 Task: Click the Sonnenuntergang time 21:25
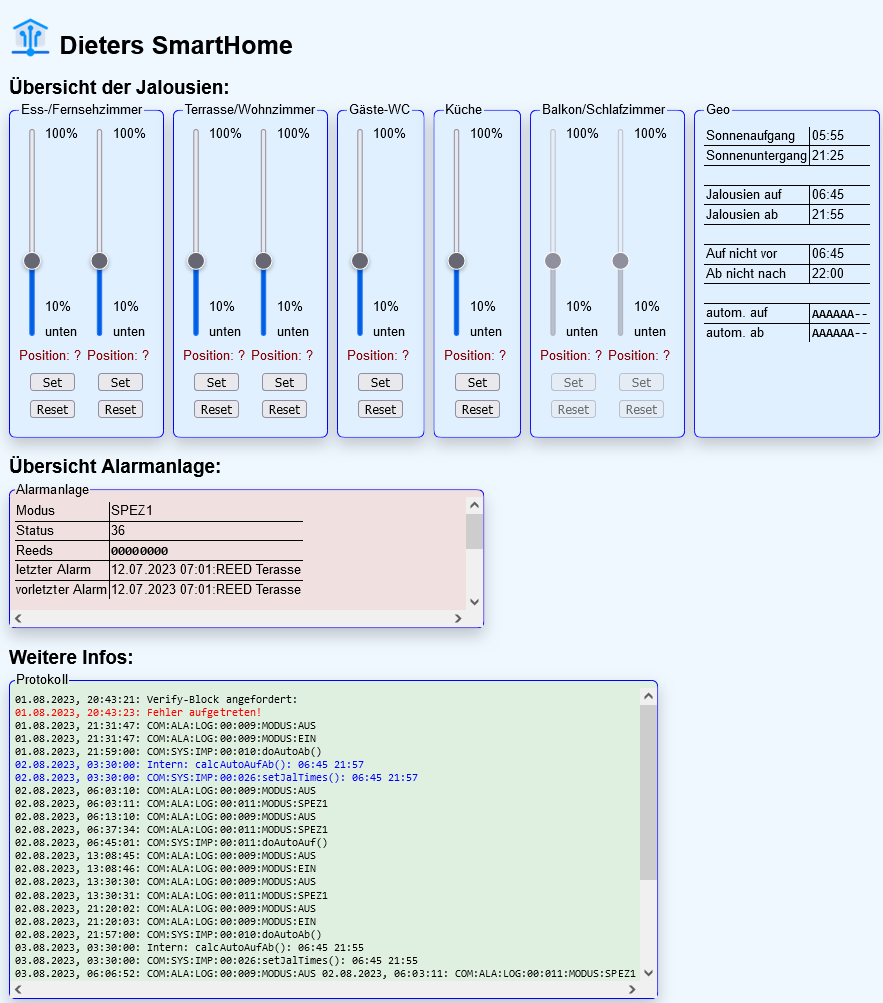[x=828, y=155]
